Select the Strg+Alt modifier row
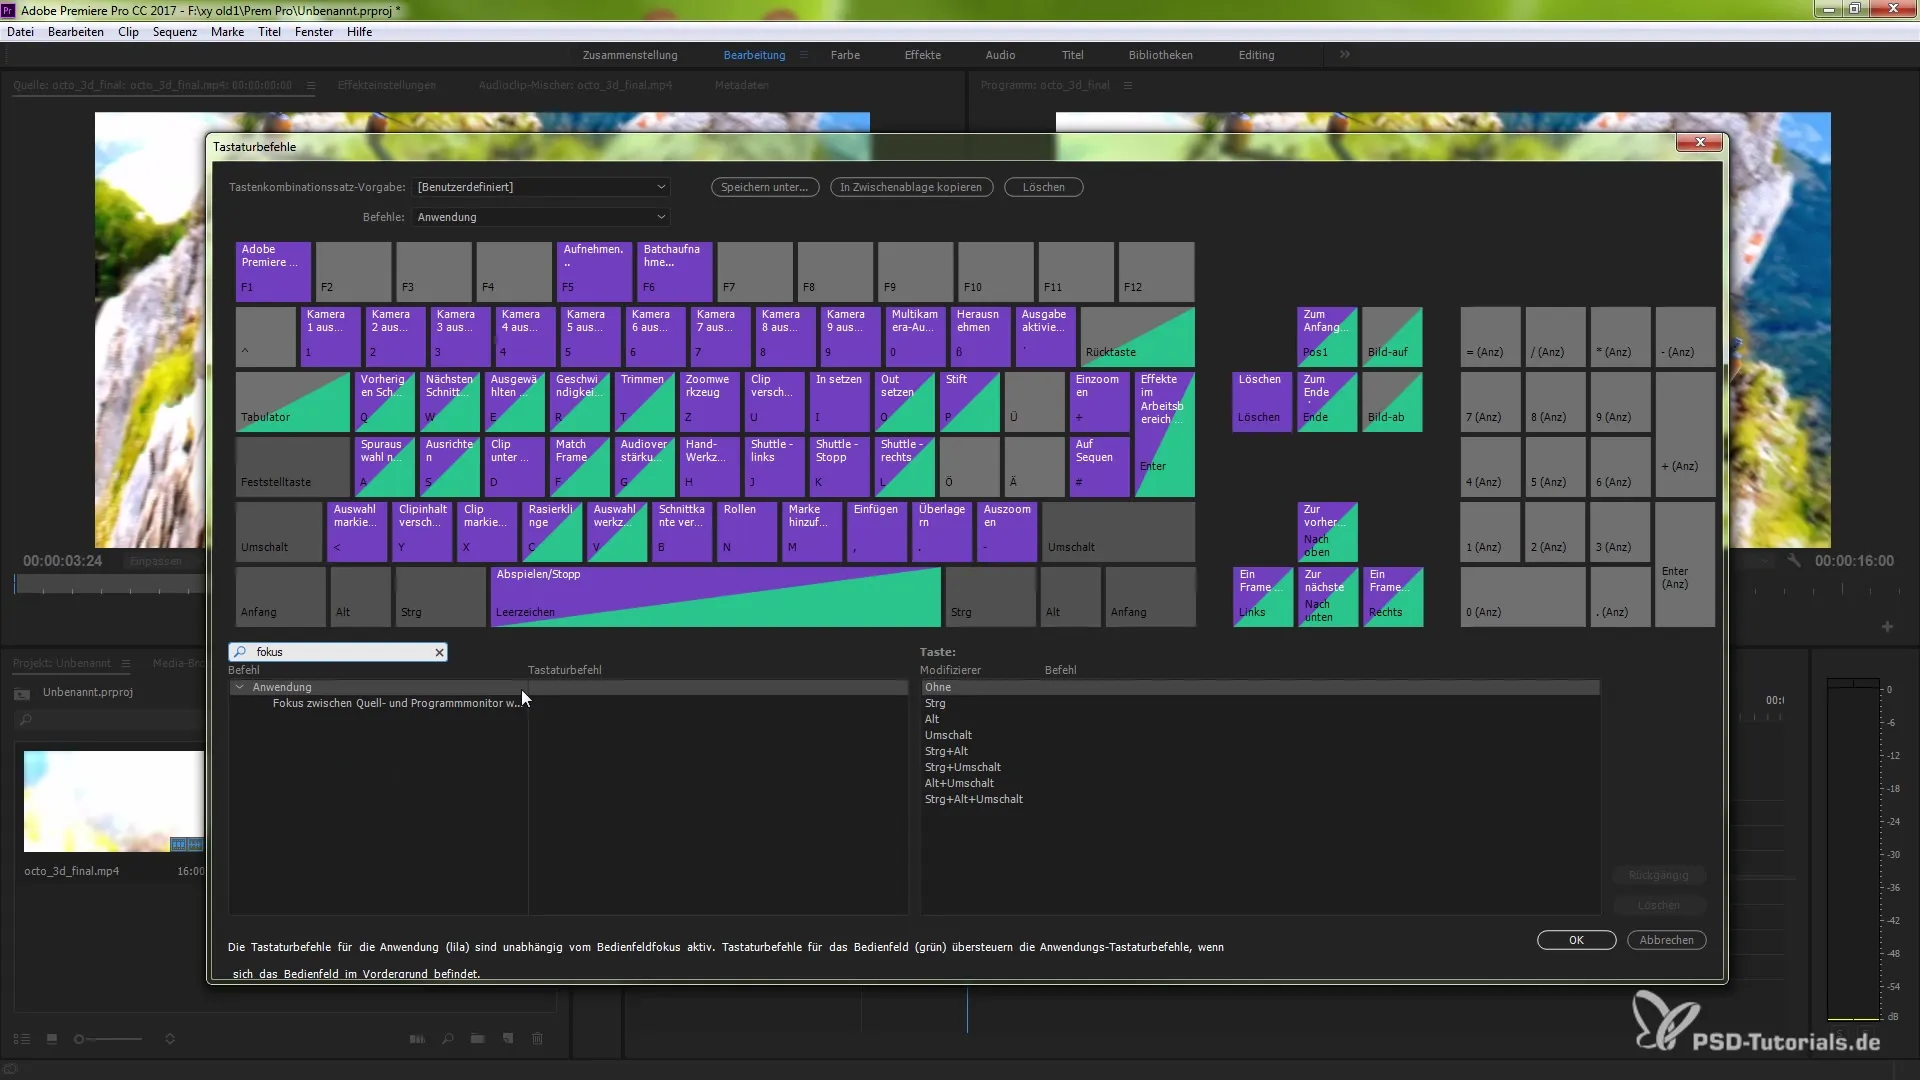 click(1260, 751)
